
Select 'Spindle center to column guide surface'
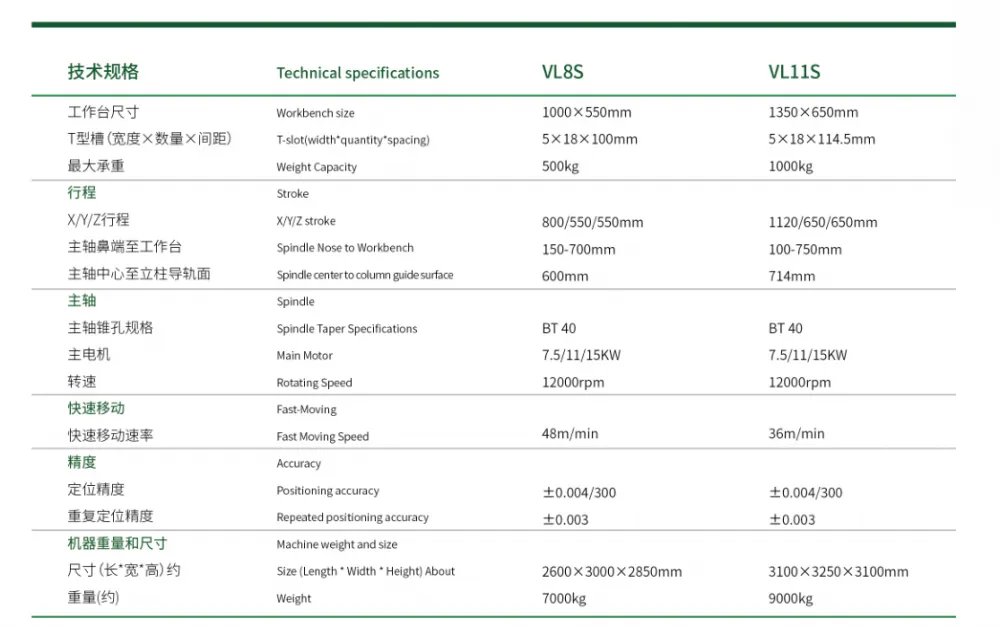365,275
